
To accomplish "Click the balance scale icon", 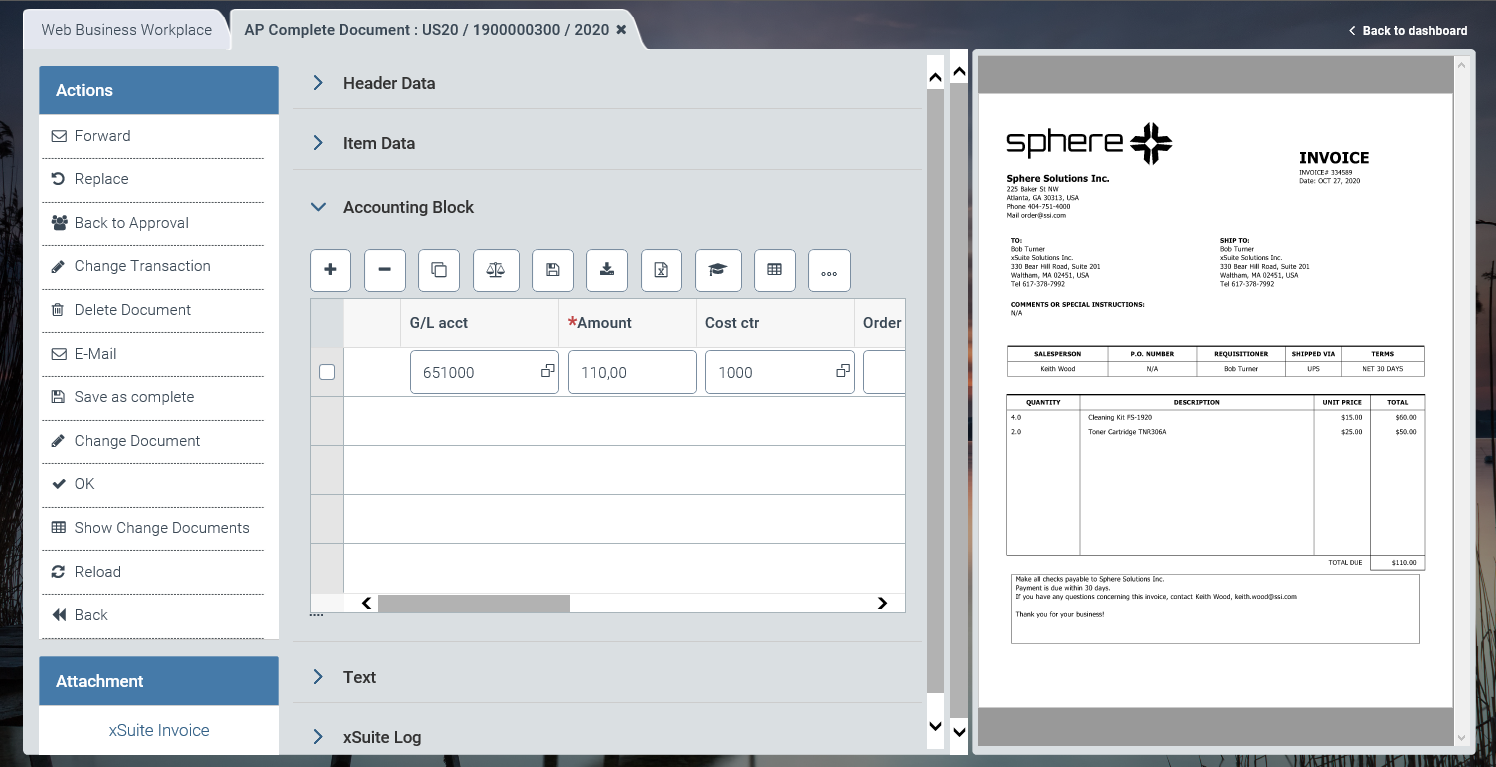I will tap(495, 270).
